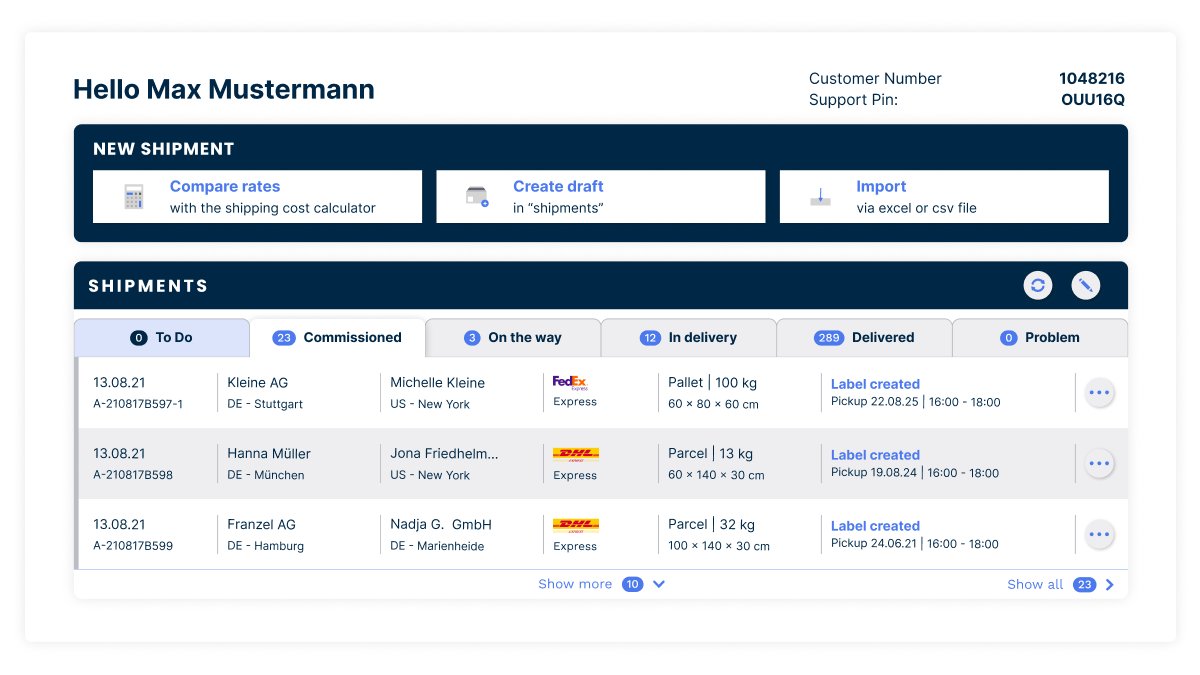The height and width of the screenshot is (675, 1200).
Task: Open the Delivered tab
Action: coord(864,338)
